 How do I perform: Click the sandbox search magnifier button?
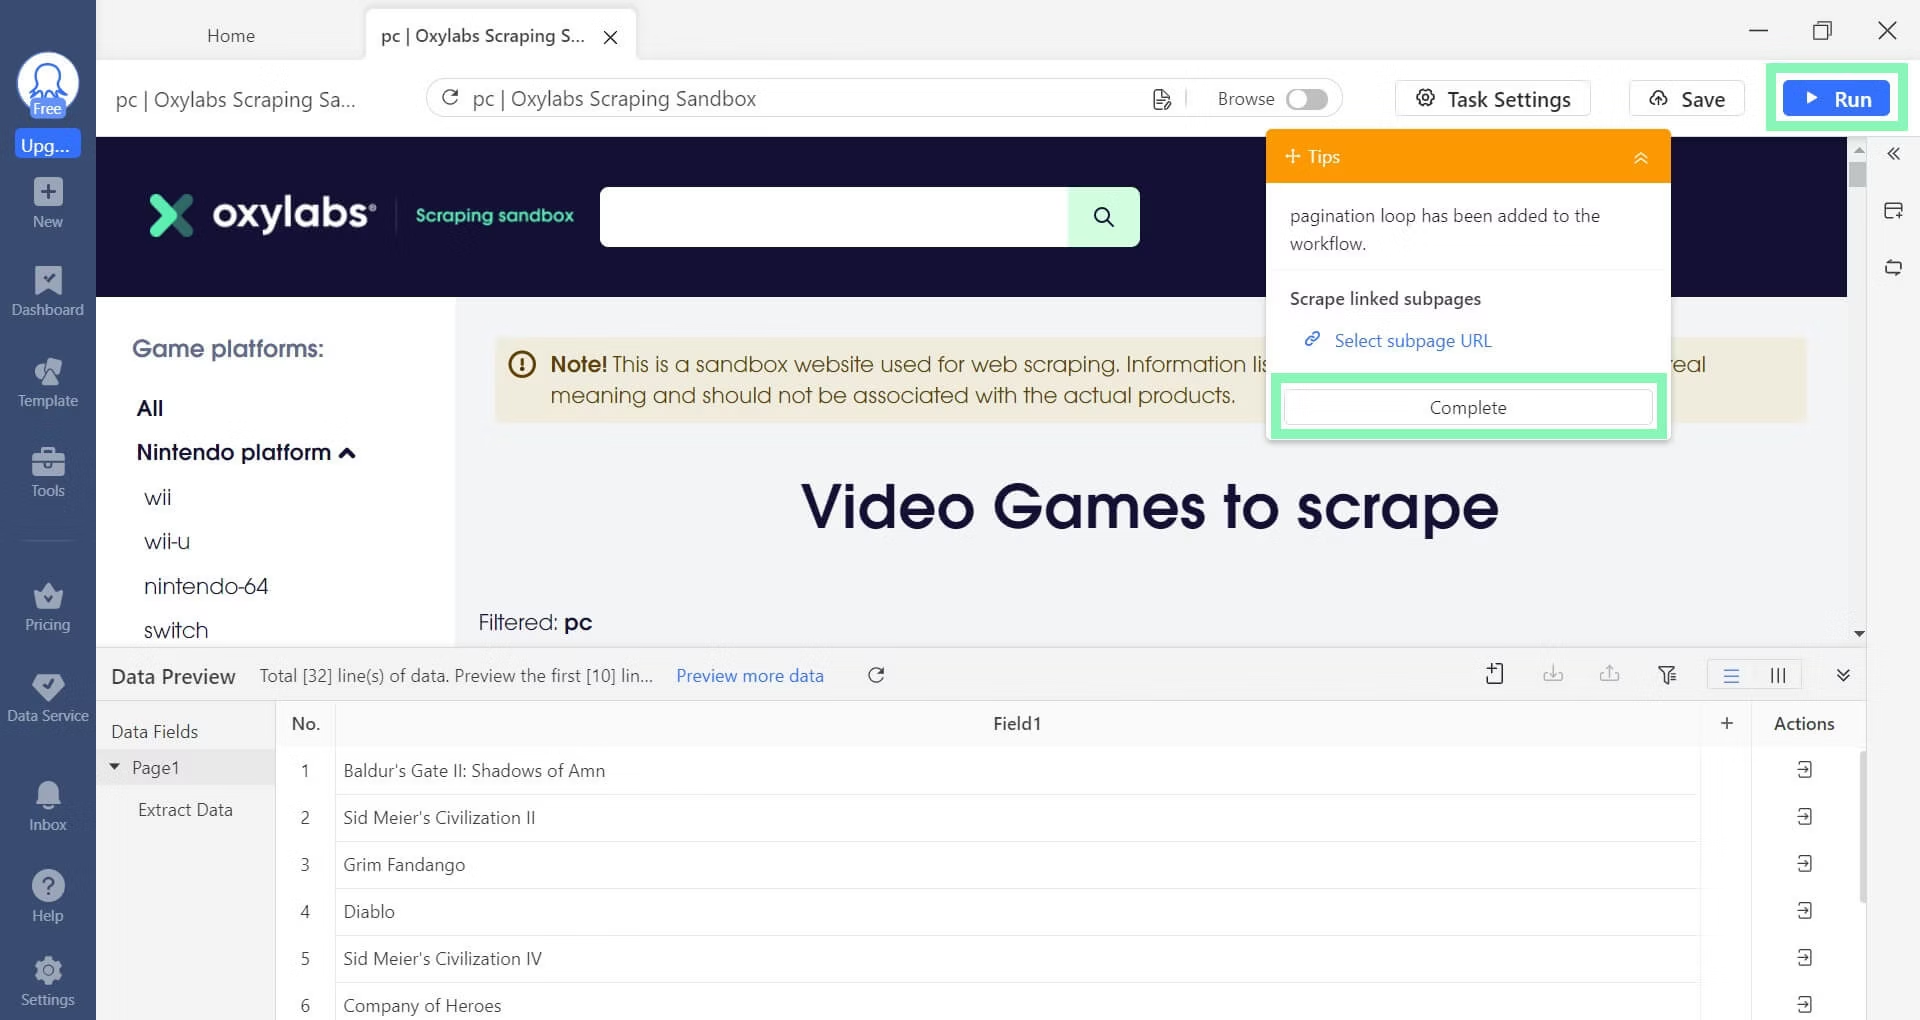coord(1103,217)
